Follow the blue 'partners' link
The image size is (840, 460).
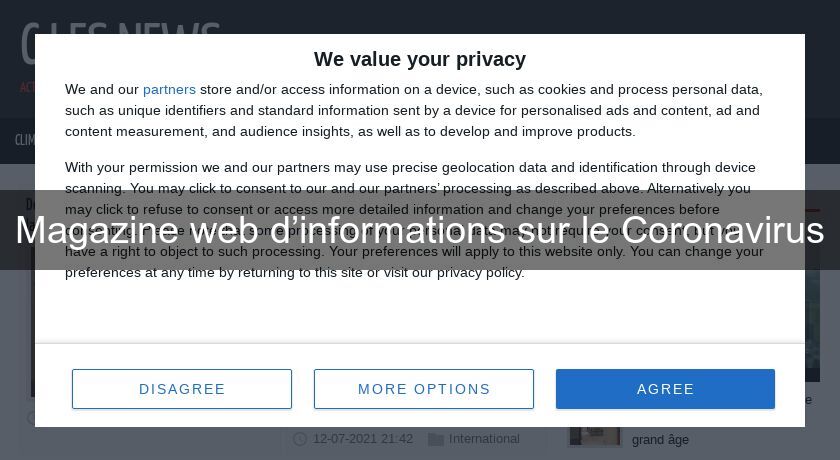pos(169,89)
